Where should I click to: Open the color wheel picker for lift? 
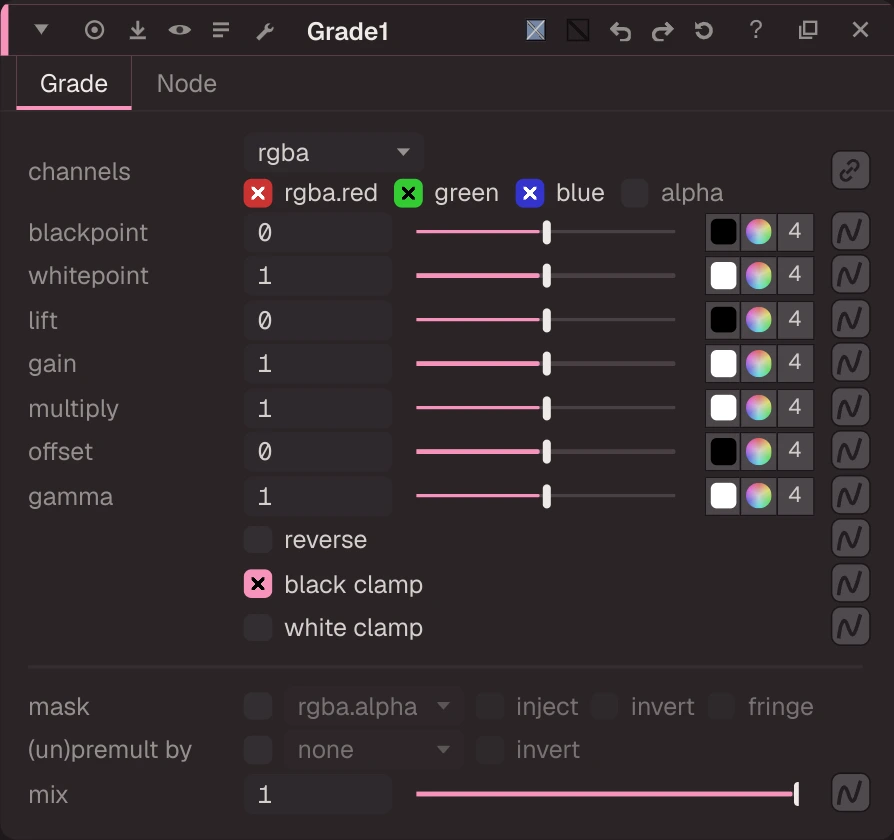coord(758,320)
